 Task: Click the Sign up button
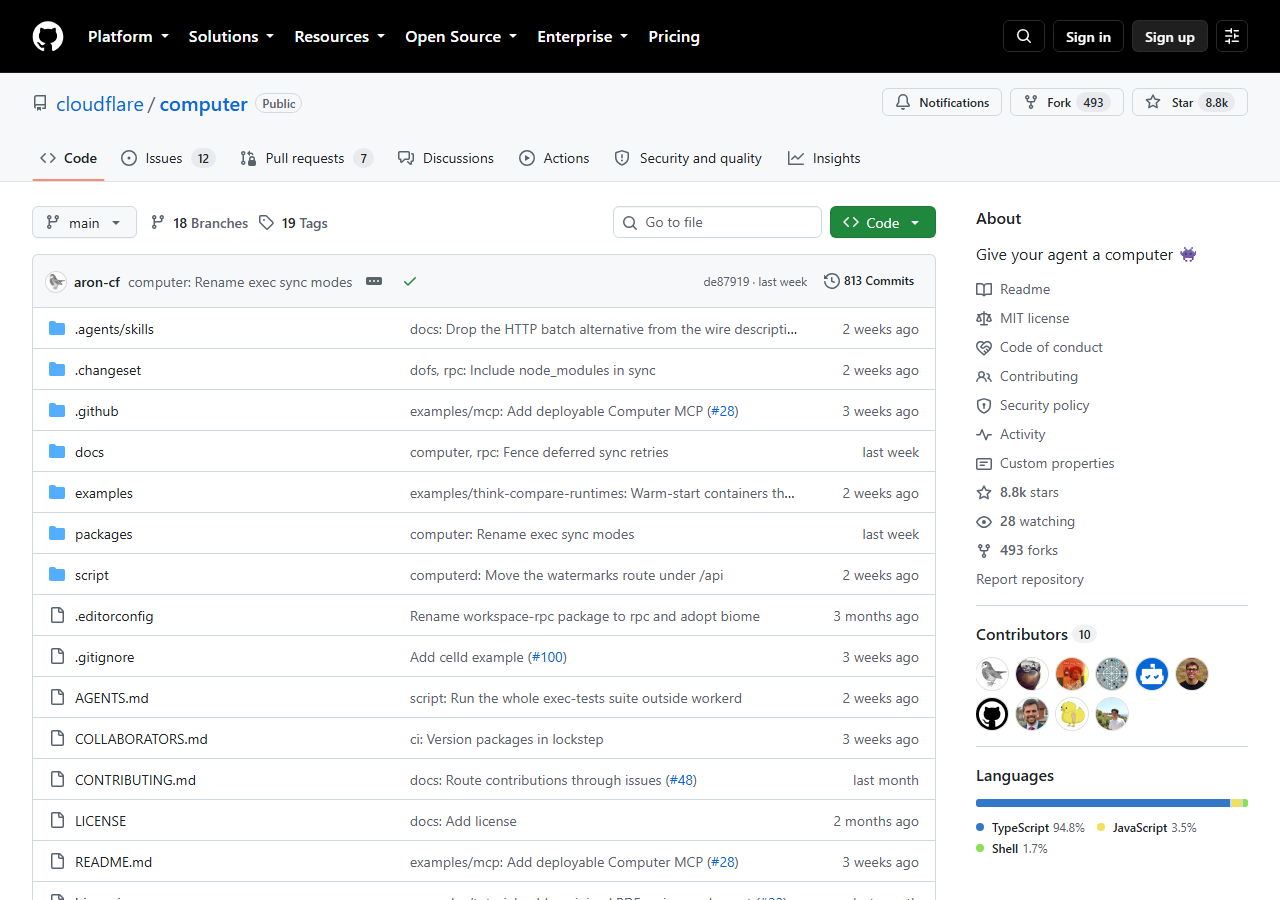tap(1170, 36)
